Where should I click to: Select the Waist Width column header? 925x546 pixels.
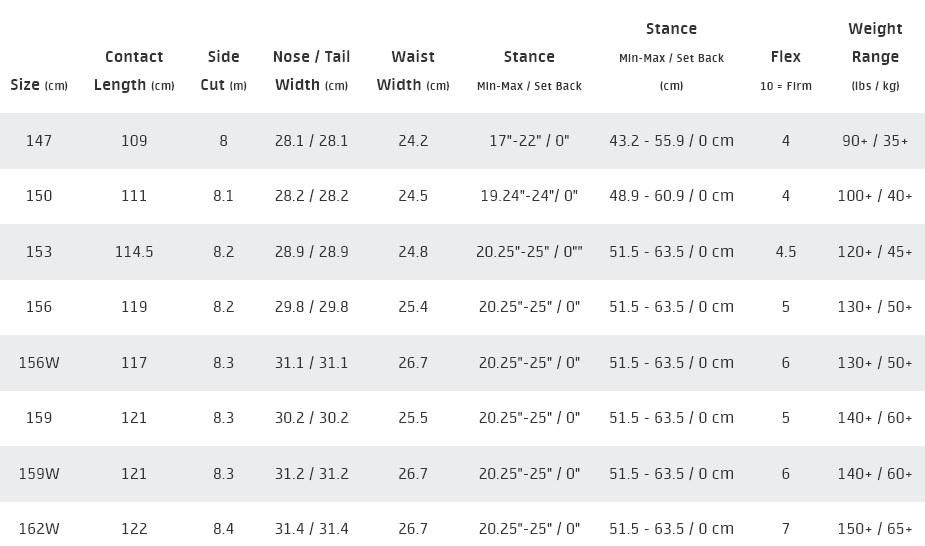pos(413,71)
